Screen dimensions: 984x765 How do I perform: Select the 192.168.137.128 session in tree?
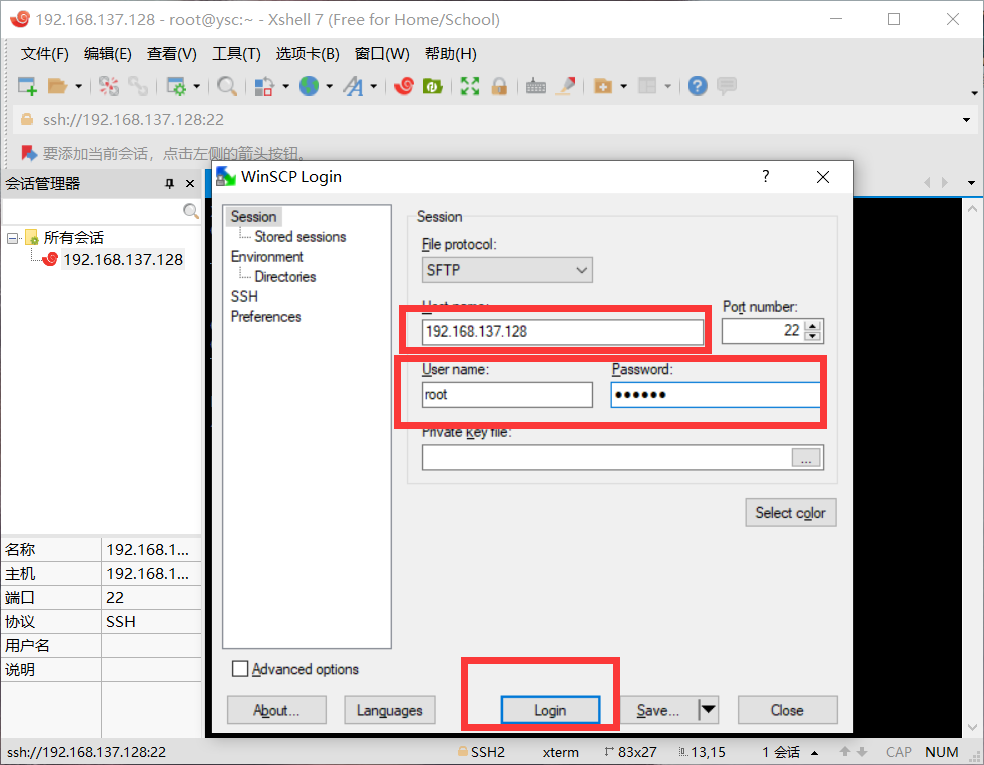coord(123,259)
